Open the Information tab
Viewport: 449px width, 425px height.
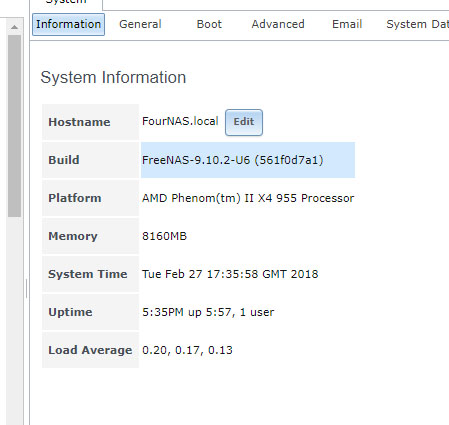point(68,24)
